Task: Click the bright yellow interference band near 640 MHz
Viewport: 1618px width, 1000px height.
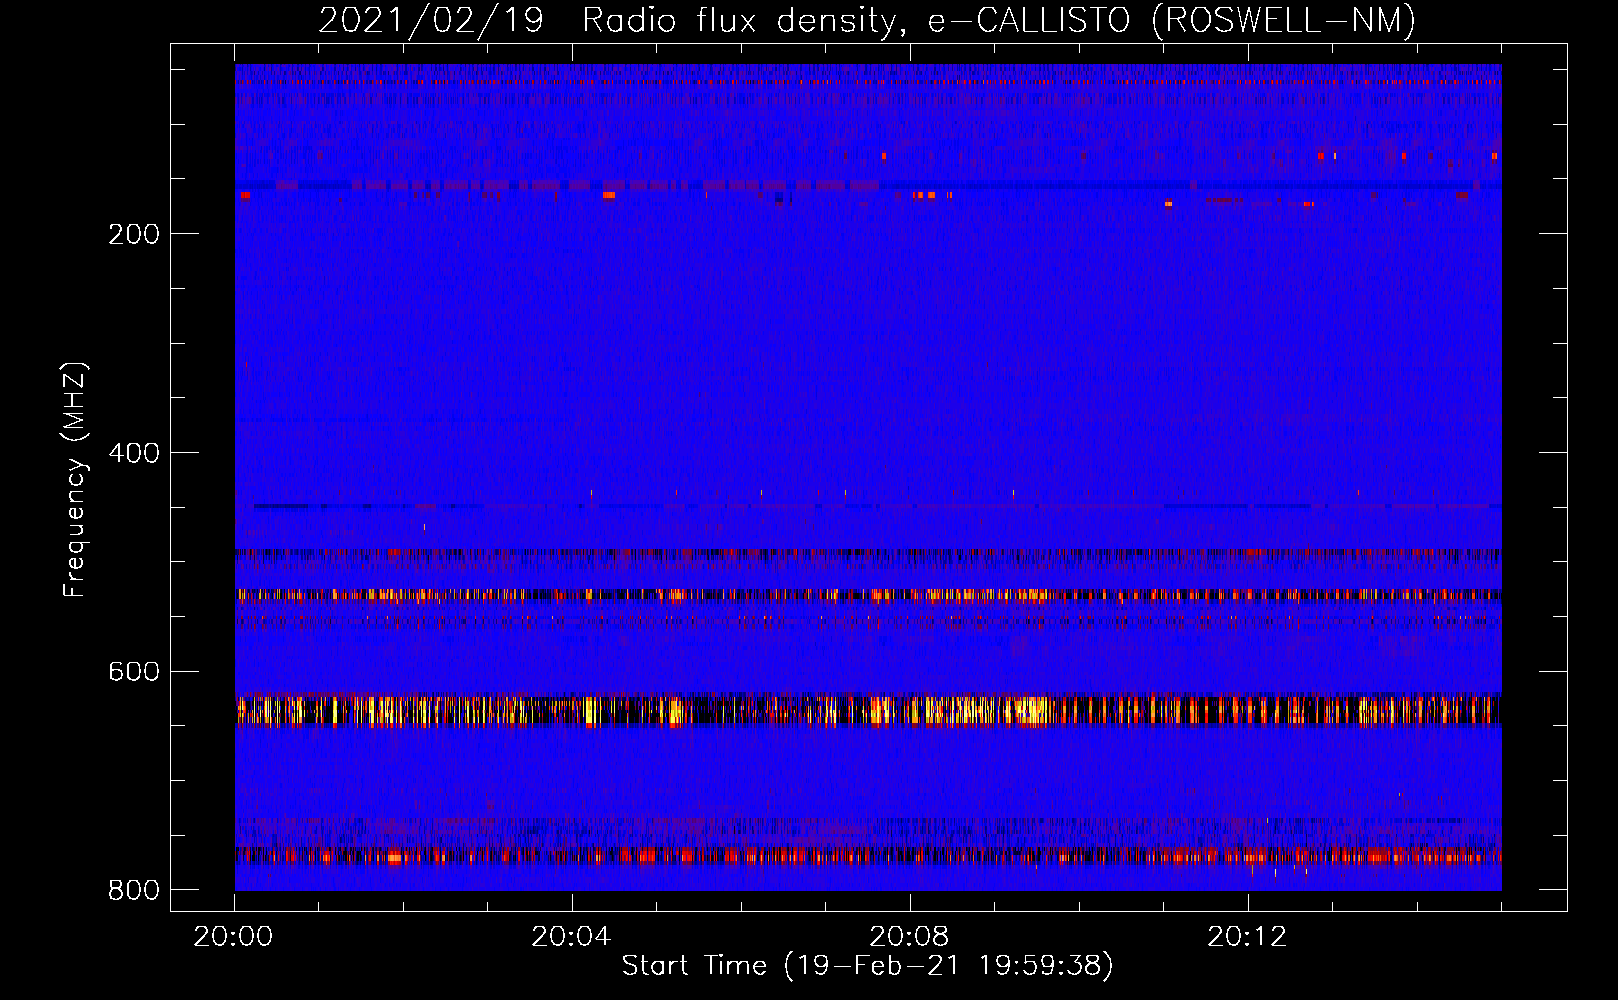Action: (868, 709)
